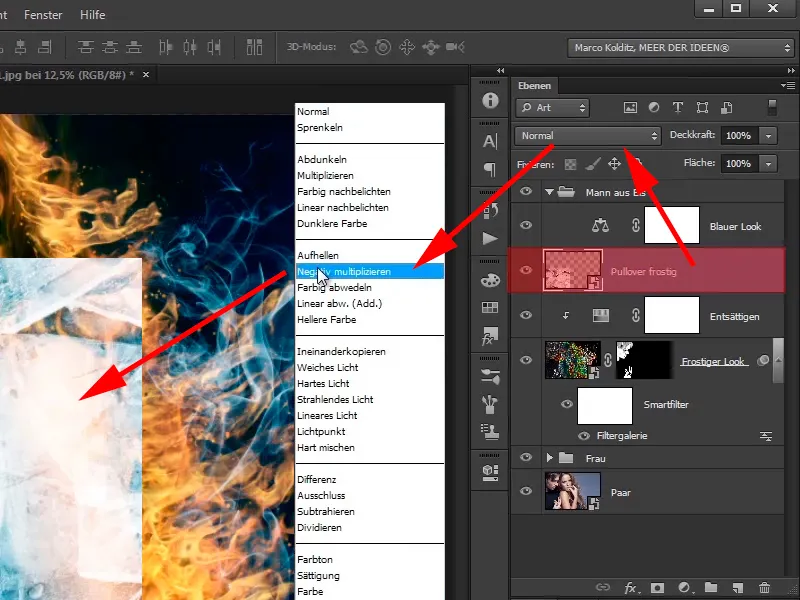The height and width of the screenshot is (600, 800).
Task: Select the 3D roll icon
Action: tap(383, 47)
